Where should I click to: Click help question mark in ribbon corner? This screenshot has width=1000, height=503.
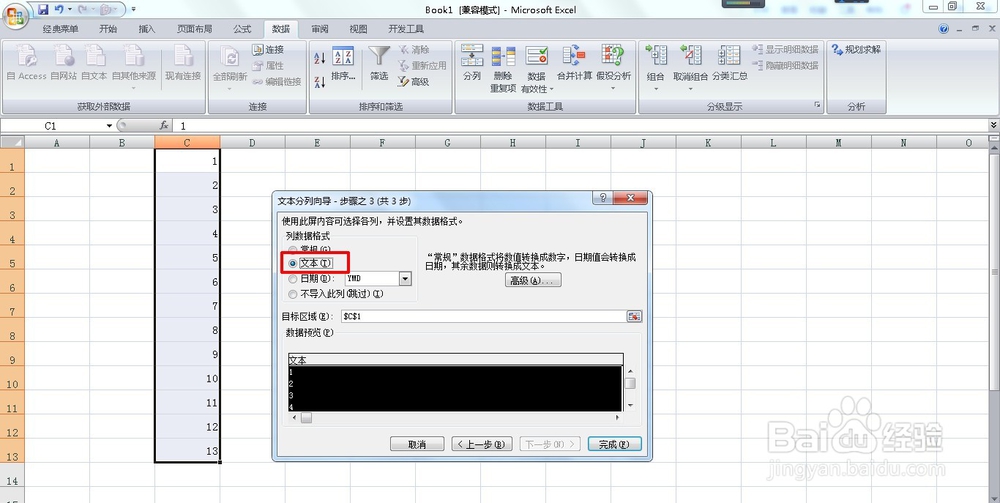(x=944, y=29)
